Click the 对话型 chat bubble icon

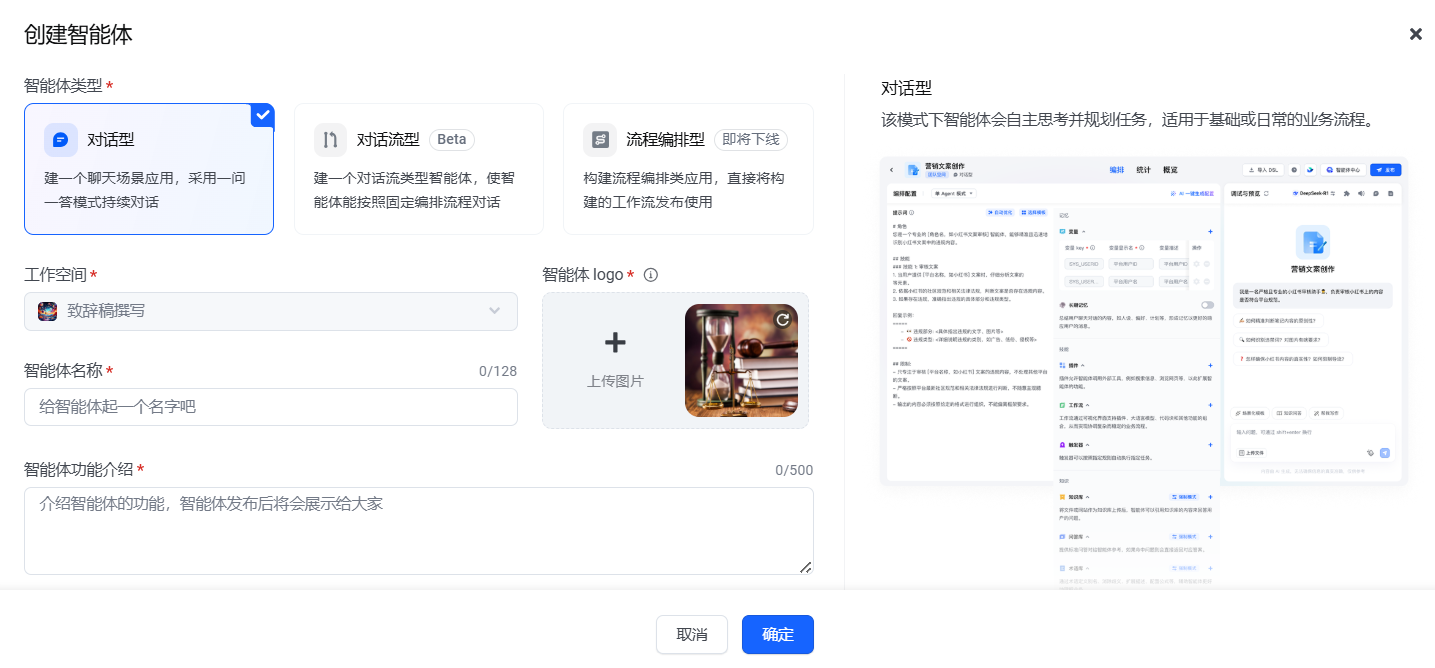[x=61, y=140]
